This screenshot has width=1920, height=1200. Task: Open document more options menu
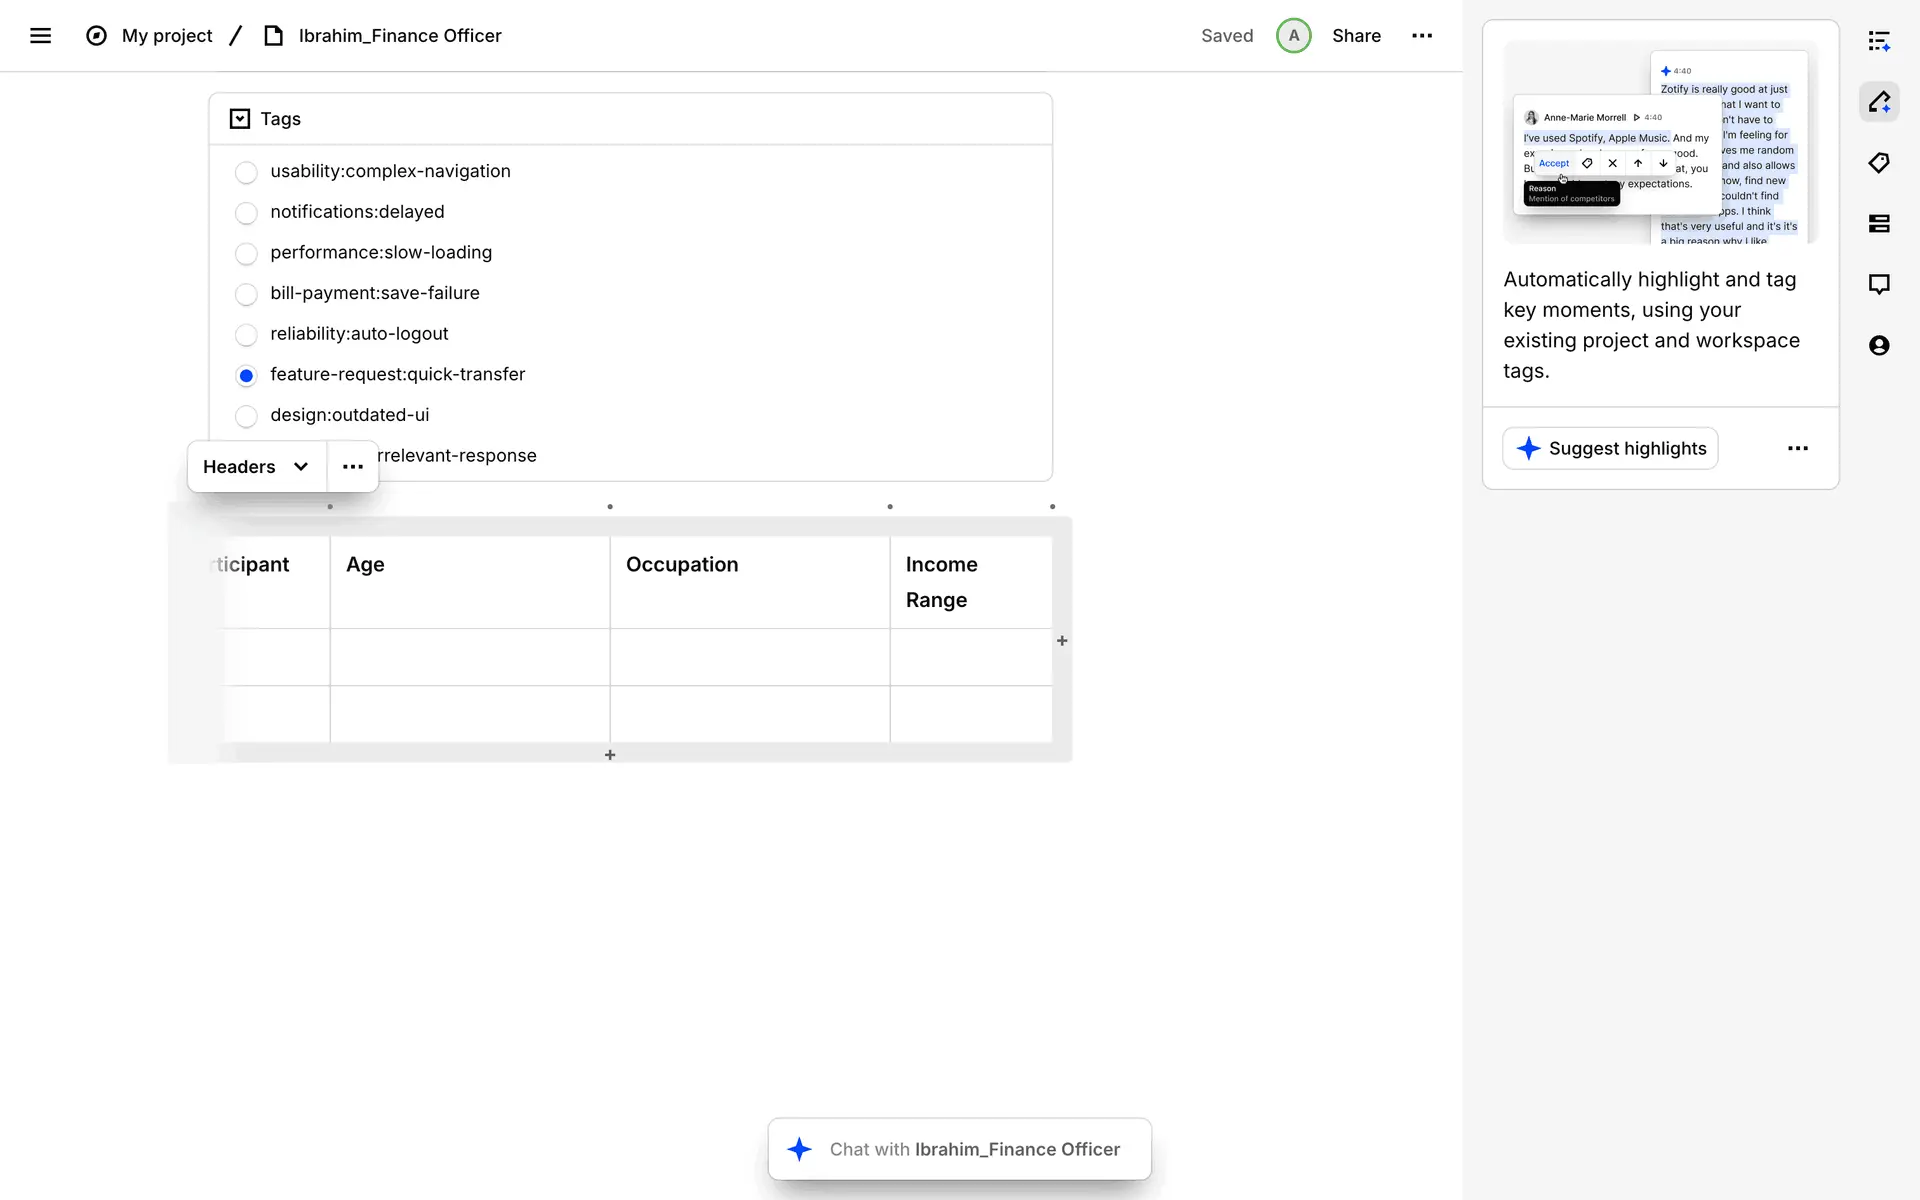[1422, 36]
